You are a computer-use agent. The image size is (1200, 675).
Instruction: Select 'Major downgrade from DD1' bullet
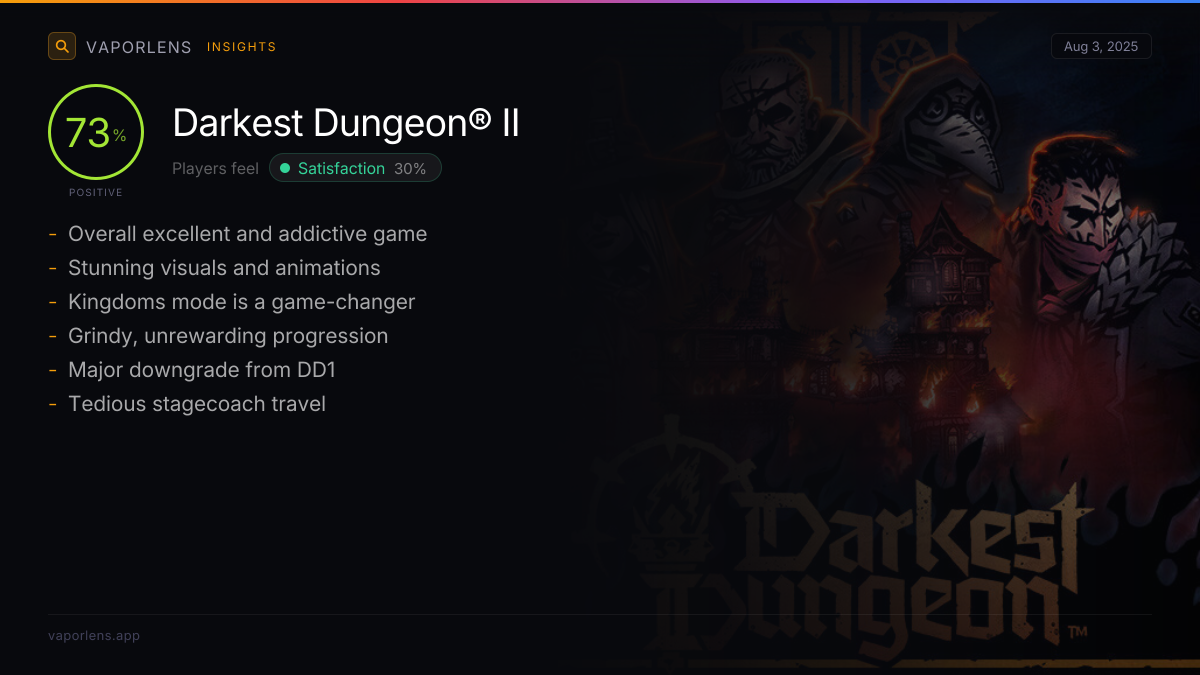[x=202, y=370]
